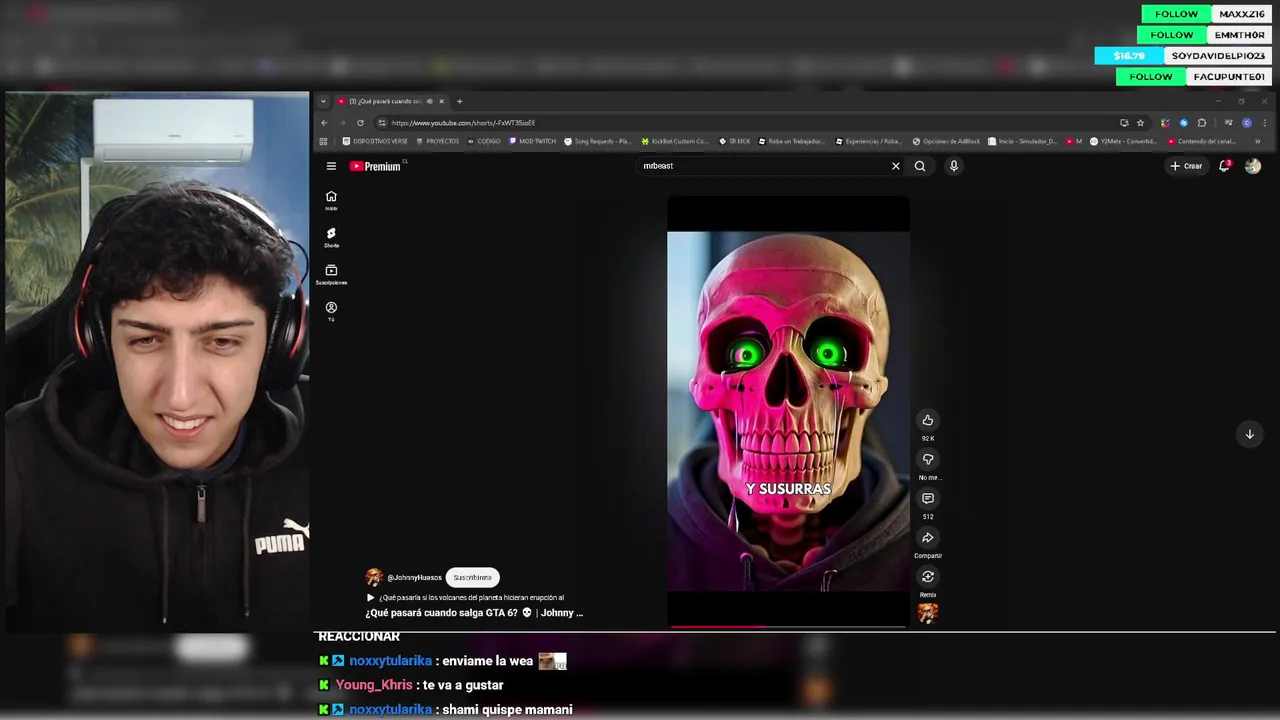Click the YouTube Premium logo
The image size is (1280, 720).
tap(376, 166)
